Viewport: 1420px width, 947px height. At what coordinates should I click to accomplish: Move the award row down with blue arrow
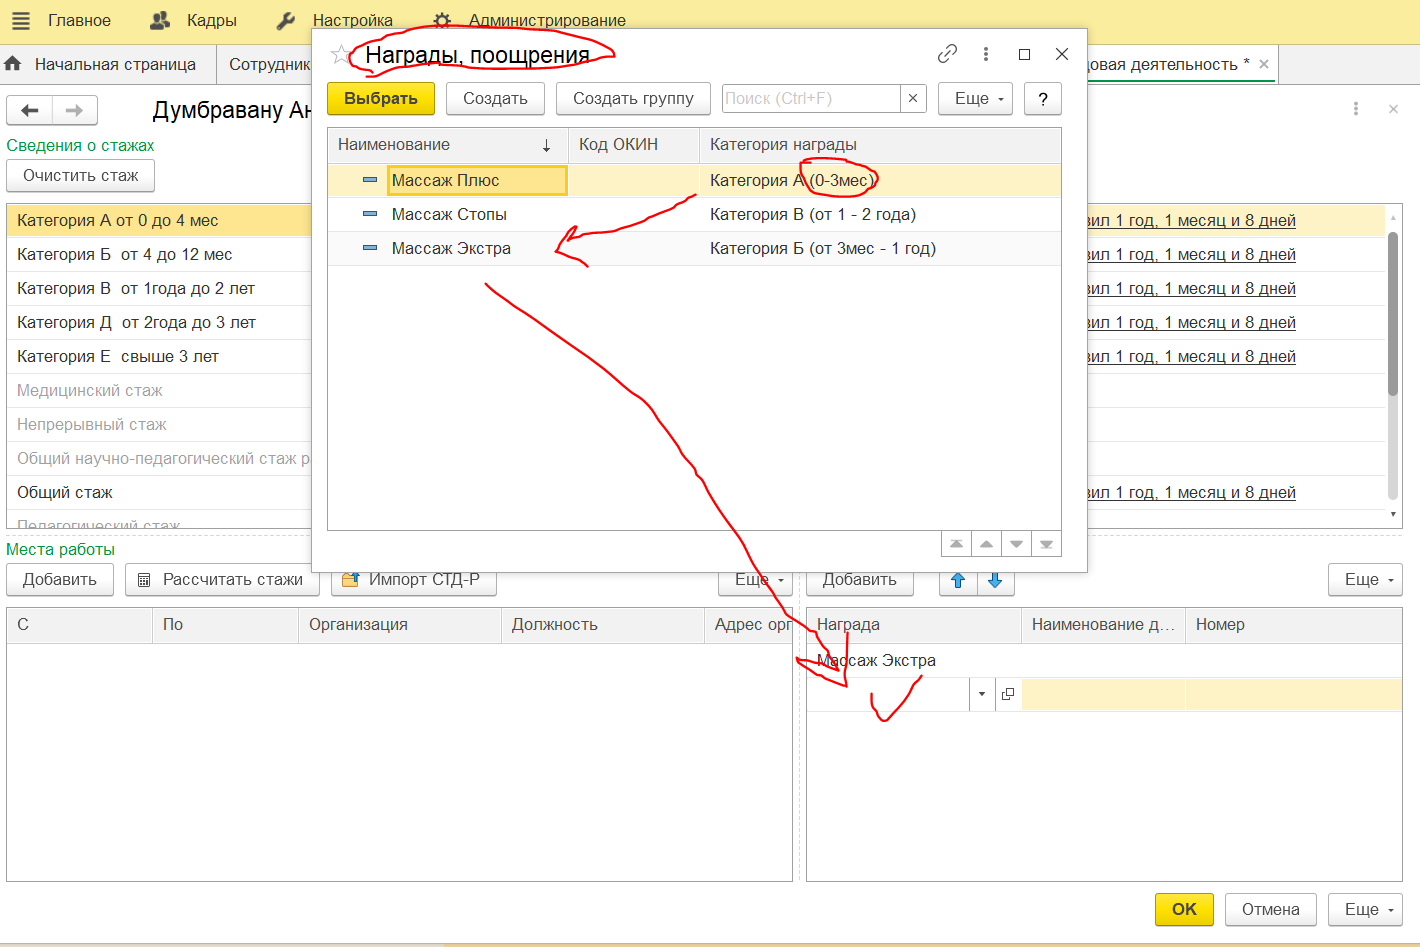point(995,580)
